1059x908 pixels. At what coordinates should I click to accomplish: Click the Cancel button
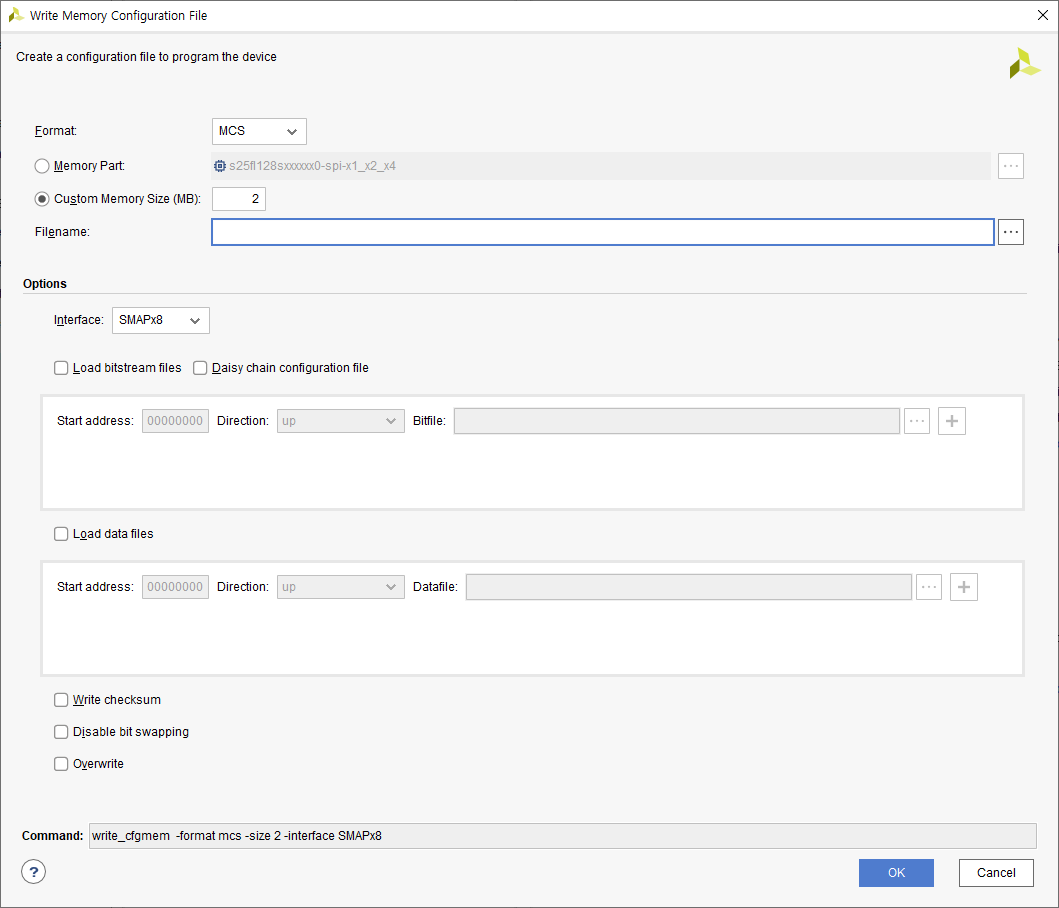pyautogui.click(x=996, y=873)
